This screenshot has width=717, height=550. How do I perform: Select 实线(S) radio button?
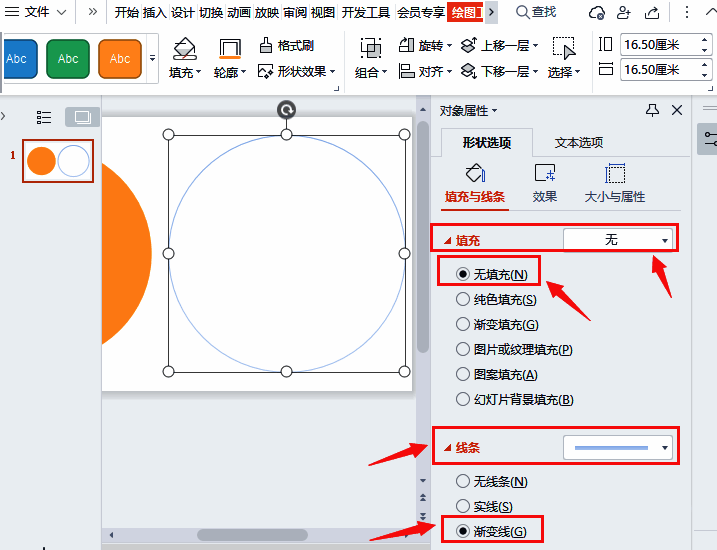click(463, 506)
